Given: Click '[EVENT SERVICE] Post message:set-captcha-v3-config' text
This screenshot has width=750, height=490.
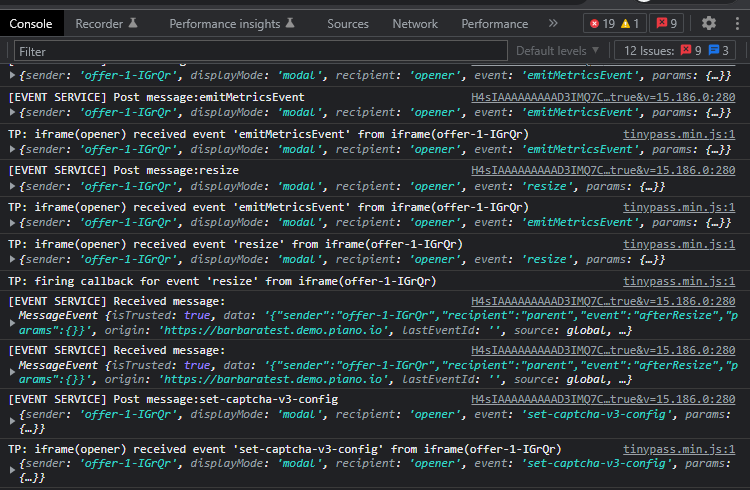Looking at the screenshot, I should (x=173, y=399).
